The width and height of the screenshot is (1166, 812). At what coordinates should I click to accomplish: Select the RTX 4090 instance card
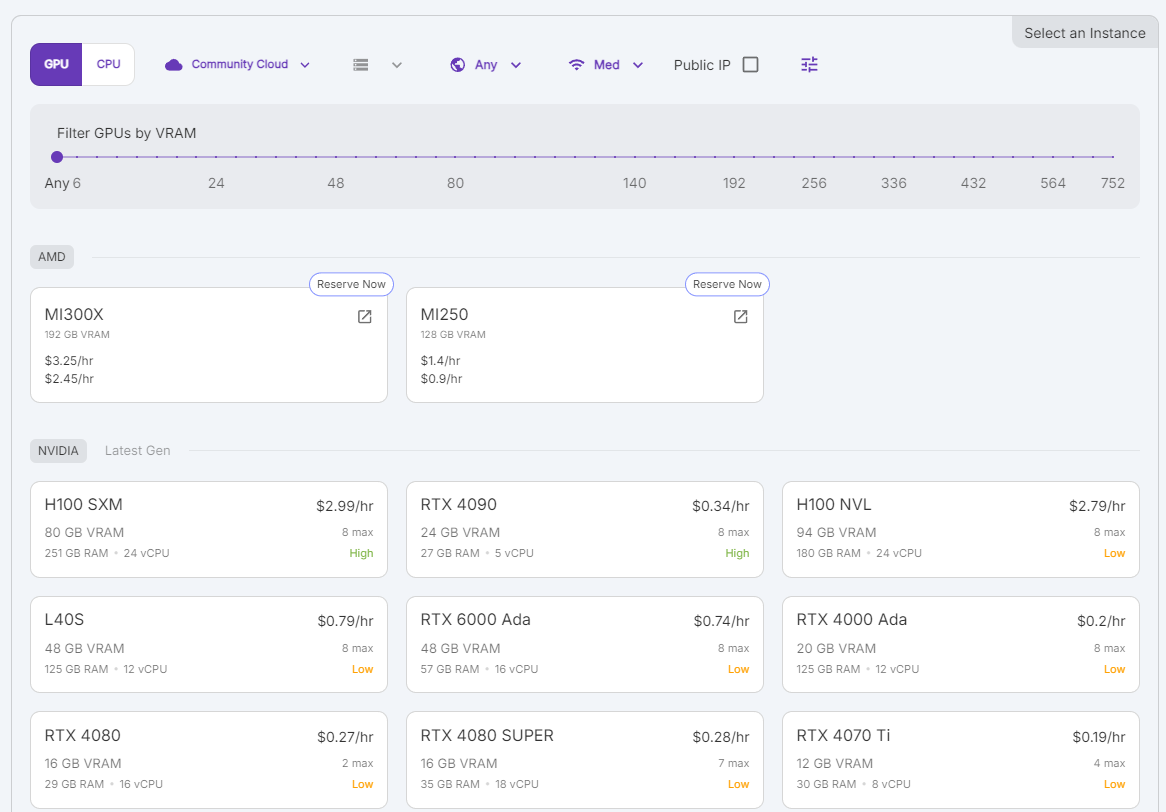[x=584, y=527]
